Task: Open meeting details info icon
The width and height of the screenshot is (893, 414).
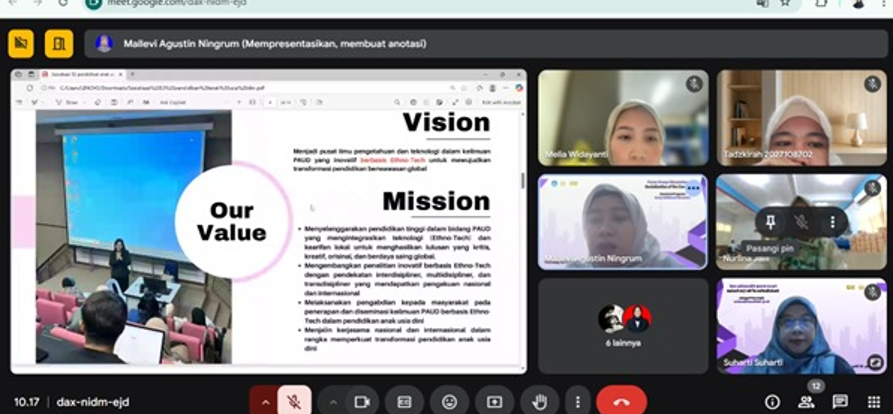Action: 772,401
